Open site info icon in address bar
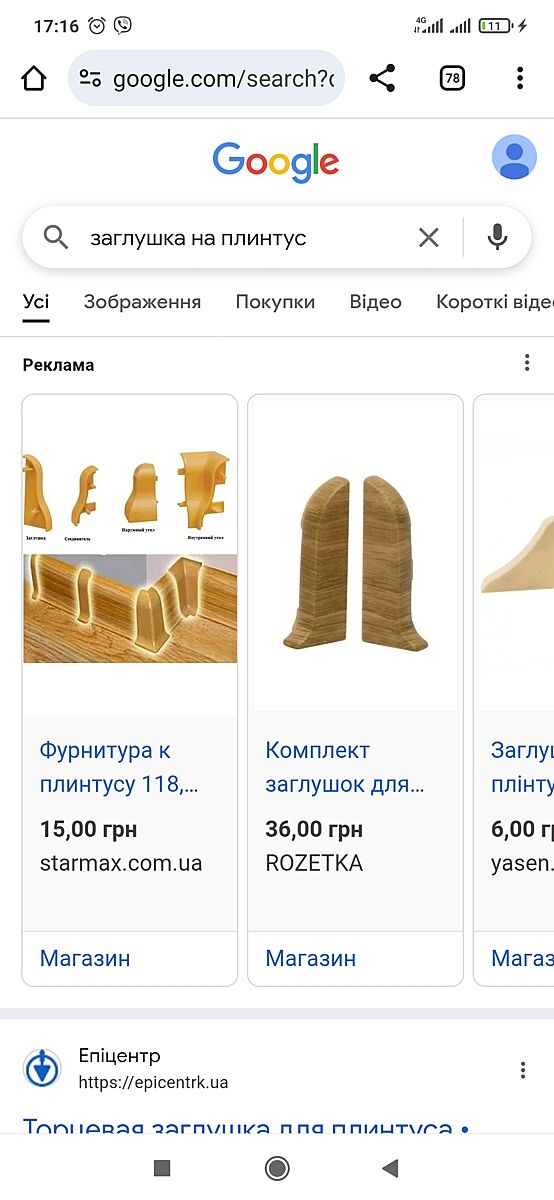This screenshot has height=1200, width=554. (90, 79)
